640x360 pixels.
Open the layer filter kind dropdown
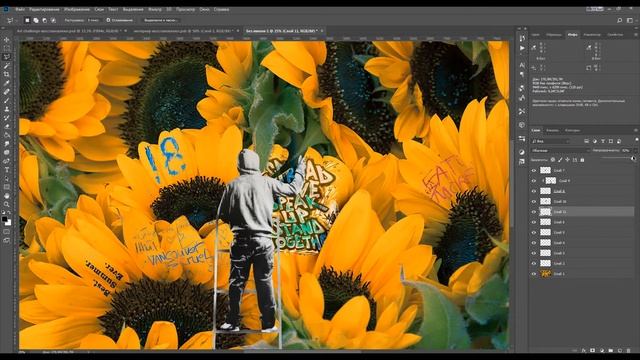(550, 141)
